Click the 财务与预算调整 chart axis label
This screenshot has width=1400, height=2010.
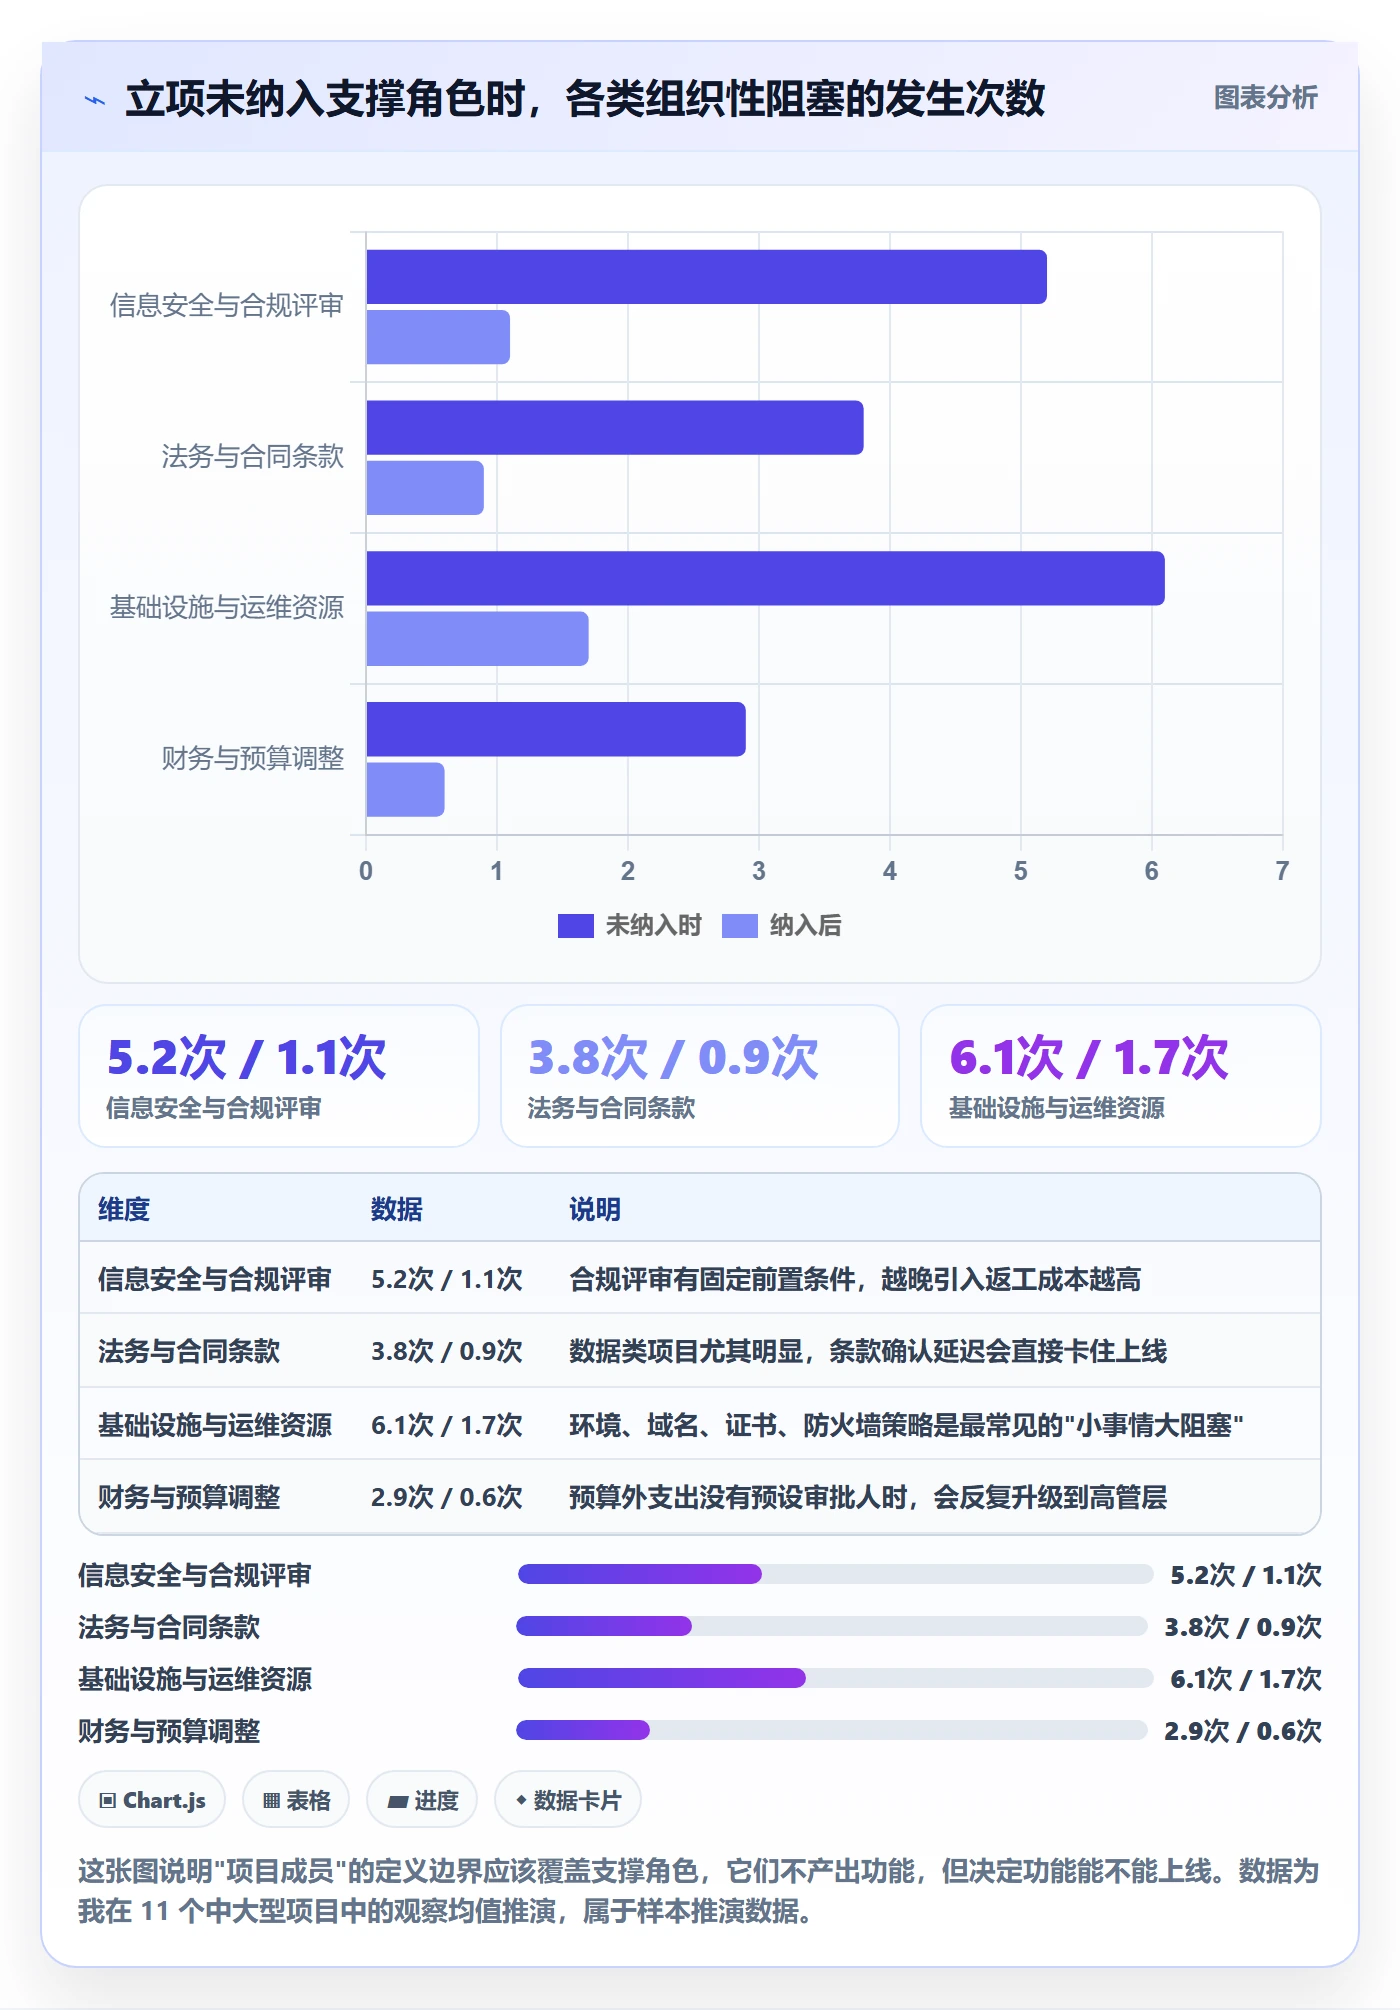point(253,759)
